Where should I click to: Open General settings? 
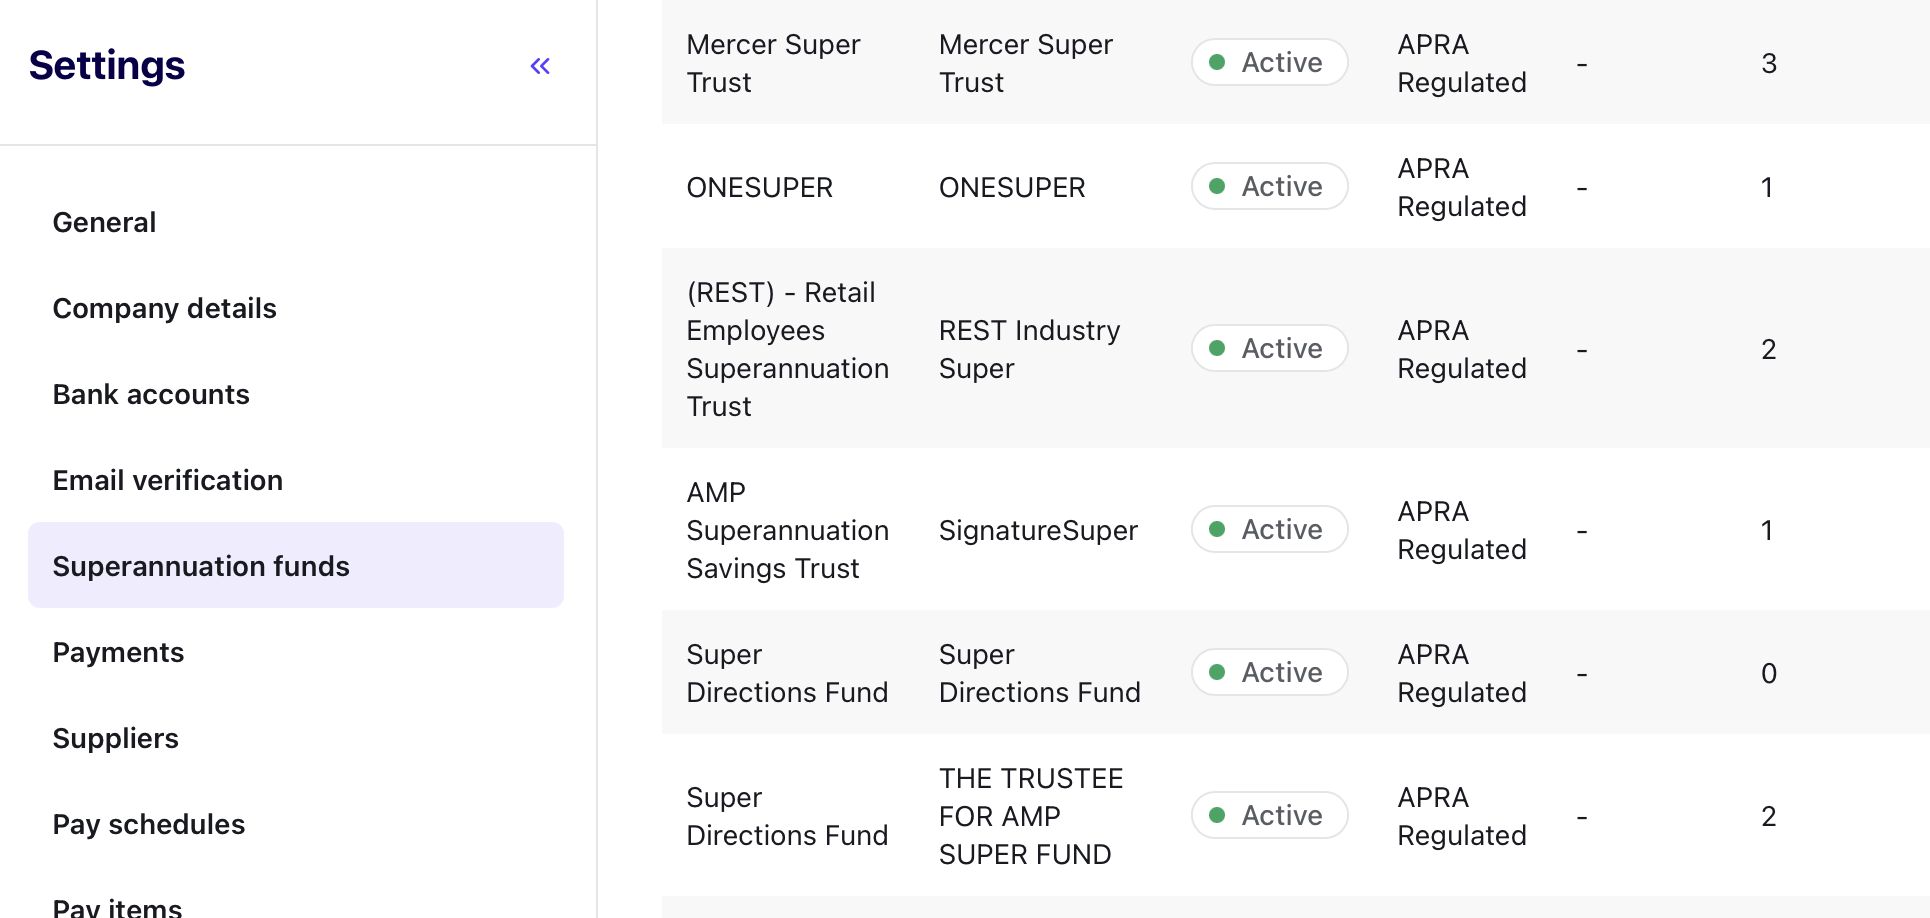pyautogui.click(x=104, y=222)
